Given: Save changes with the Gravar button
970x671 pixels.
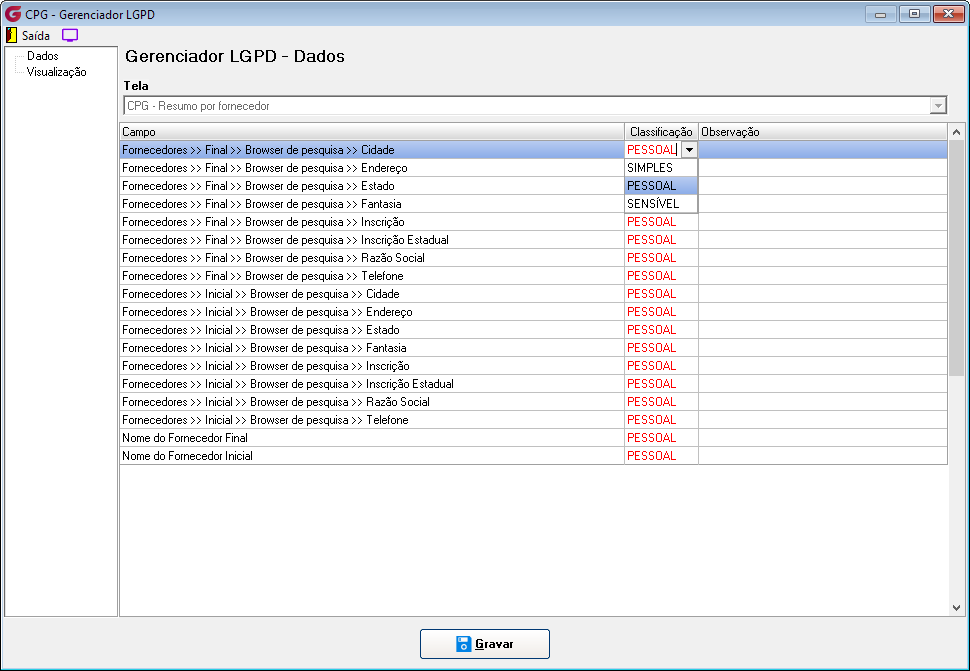Looking at the screenshot, I should (484, 644).
